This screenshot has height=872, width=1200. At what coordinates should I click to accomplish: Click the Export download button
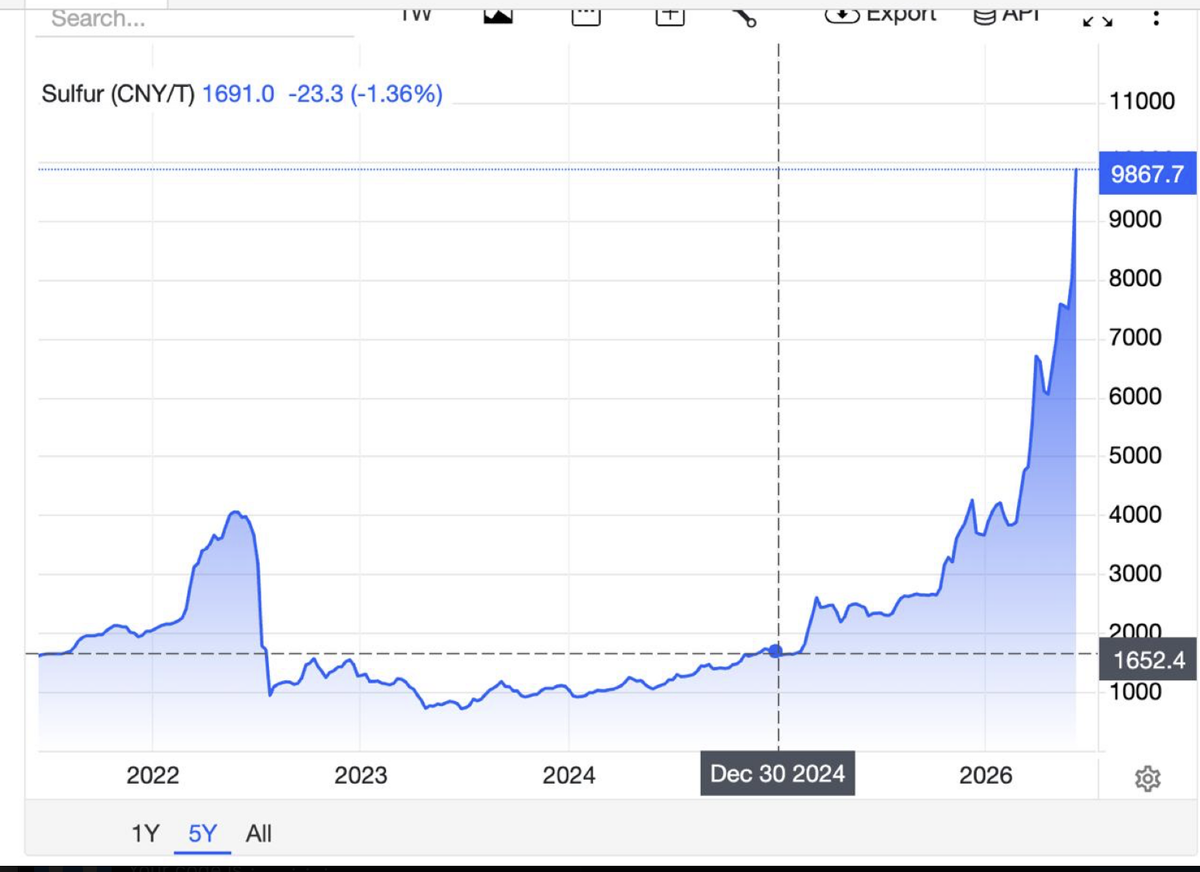pos(881,14)
